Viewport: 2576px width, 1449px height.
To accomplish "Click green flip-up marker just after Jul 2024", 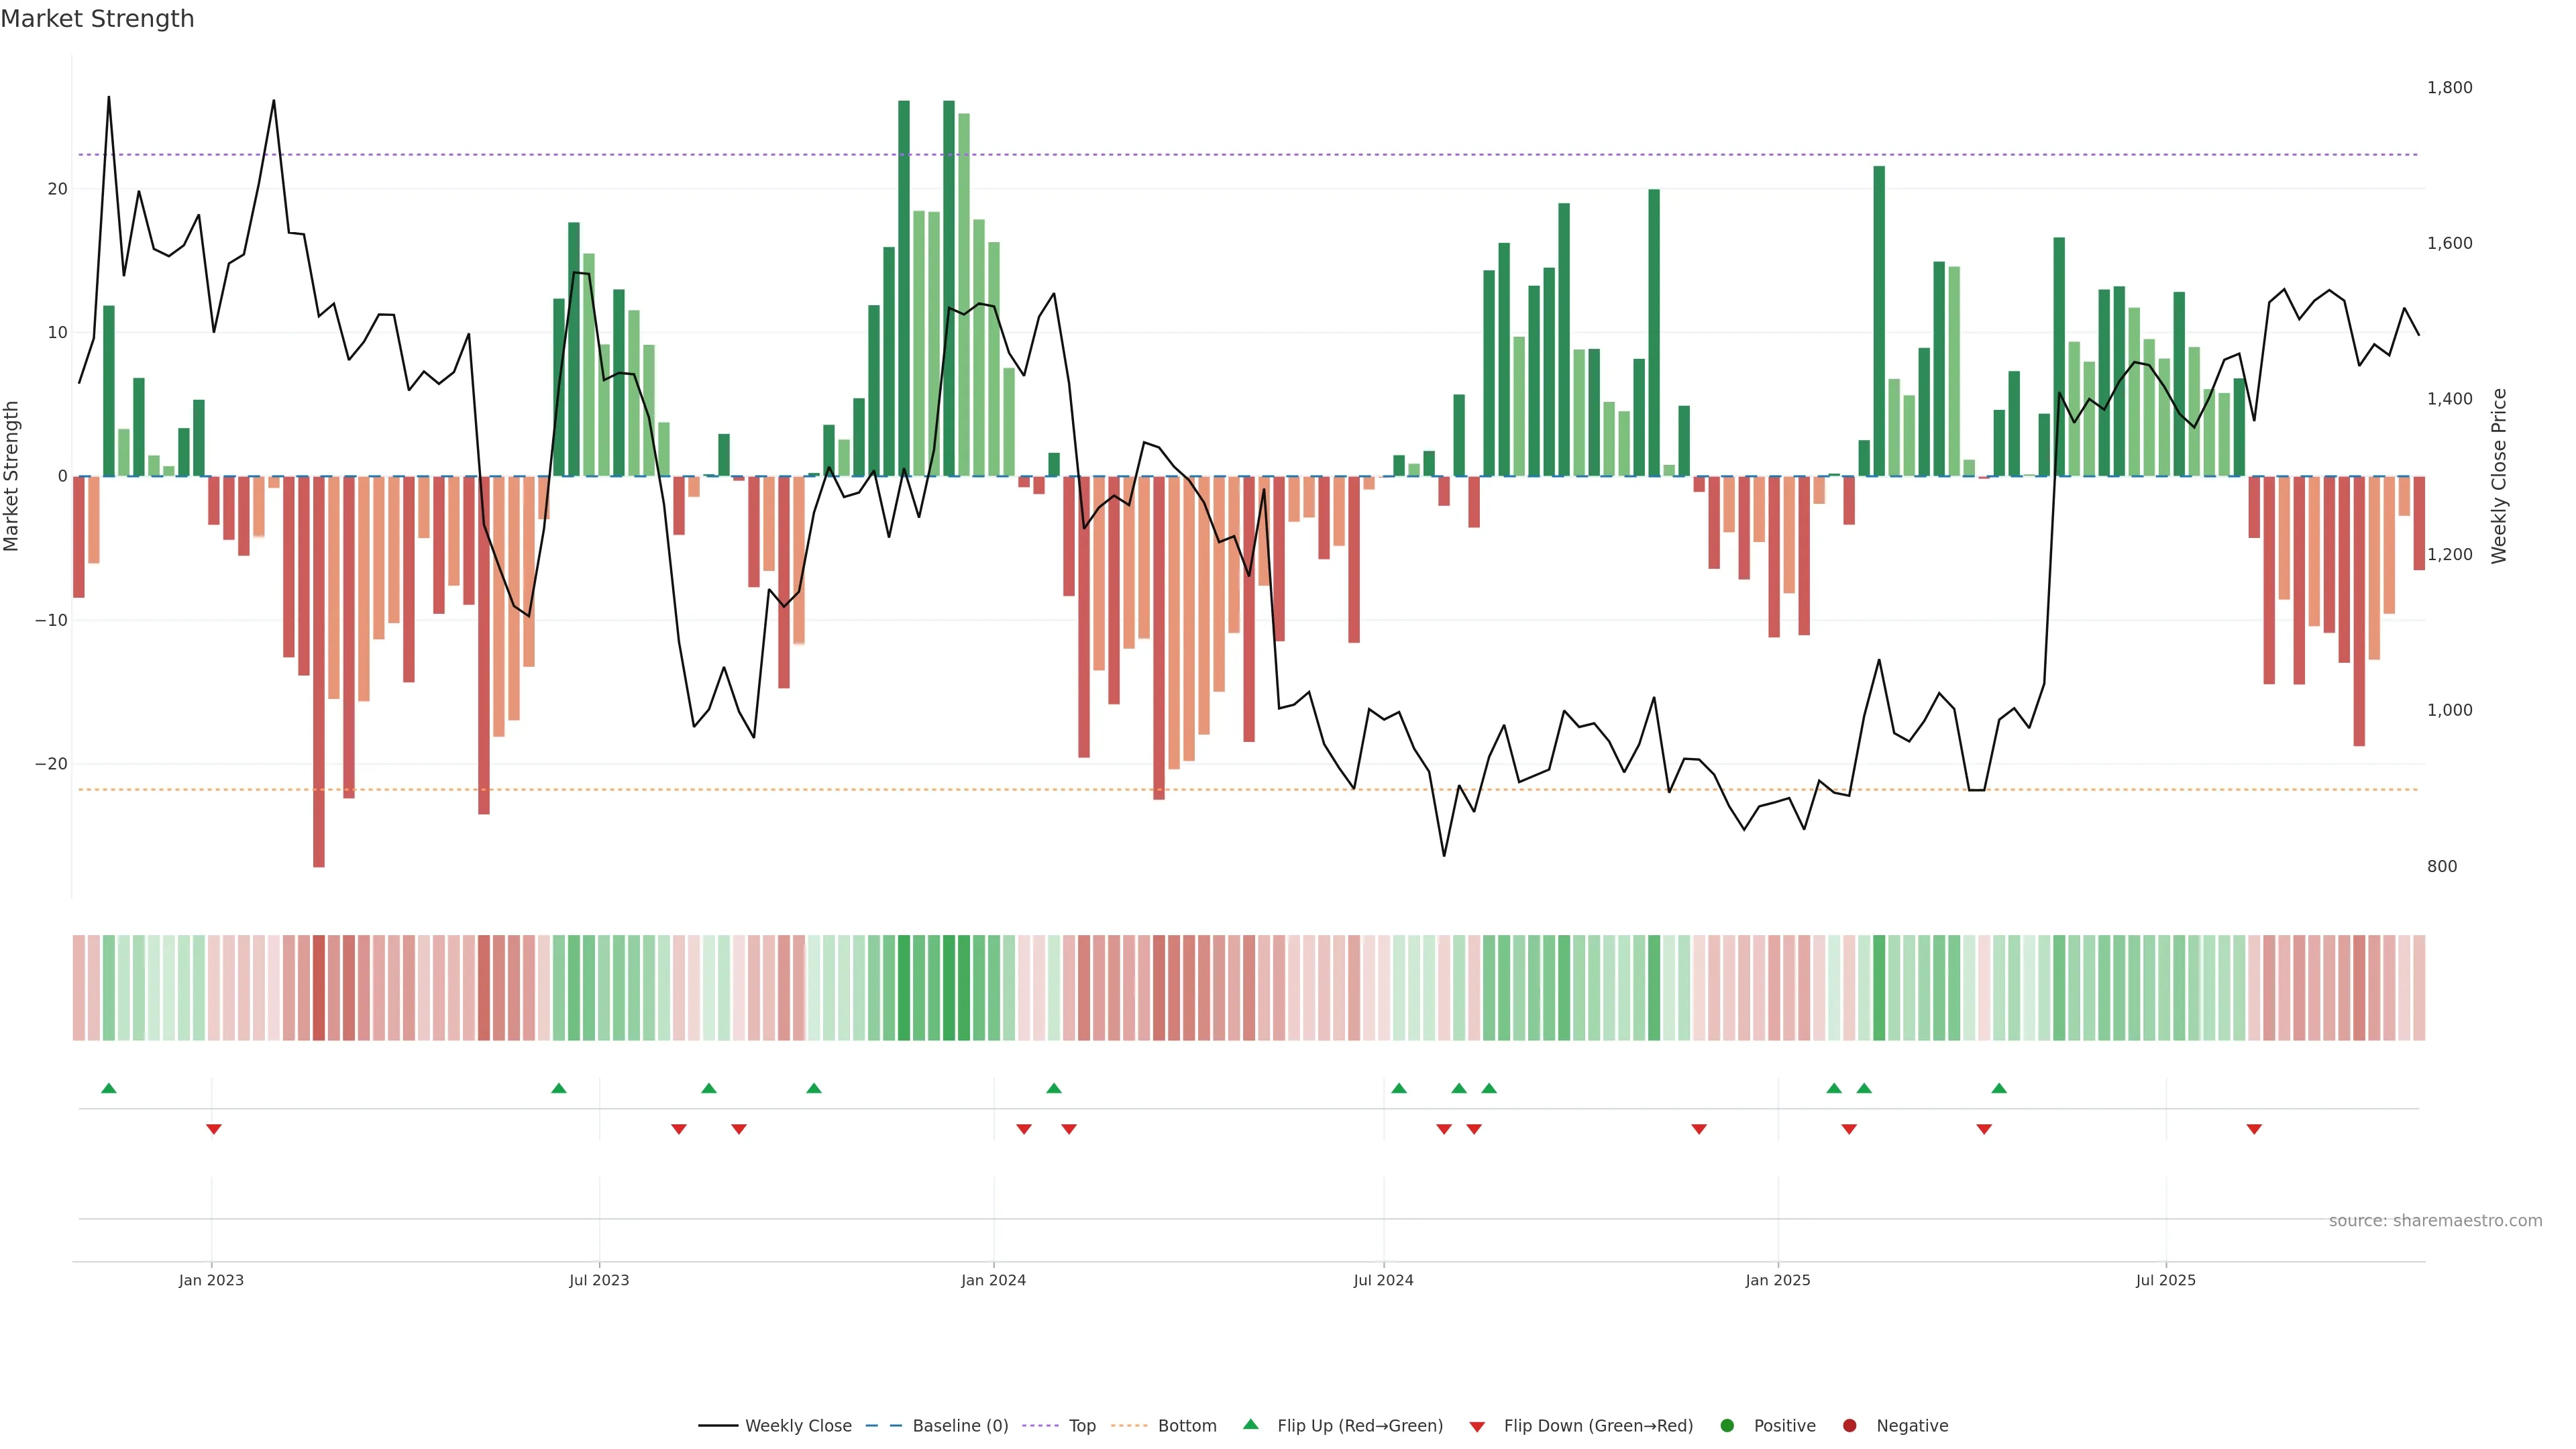I will pos(1399,1088).
